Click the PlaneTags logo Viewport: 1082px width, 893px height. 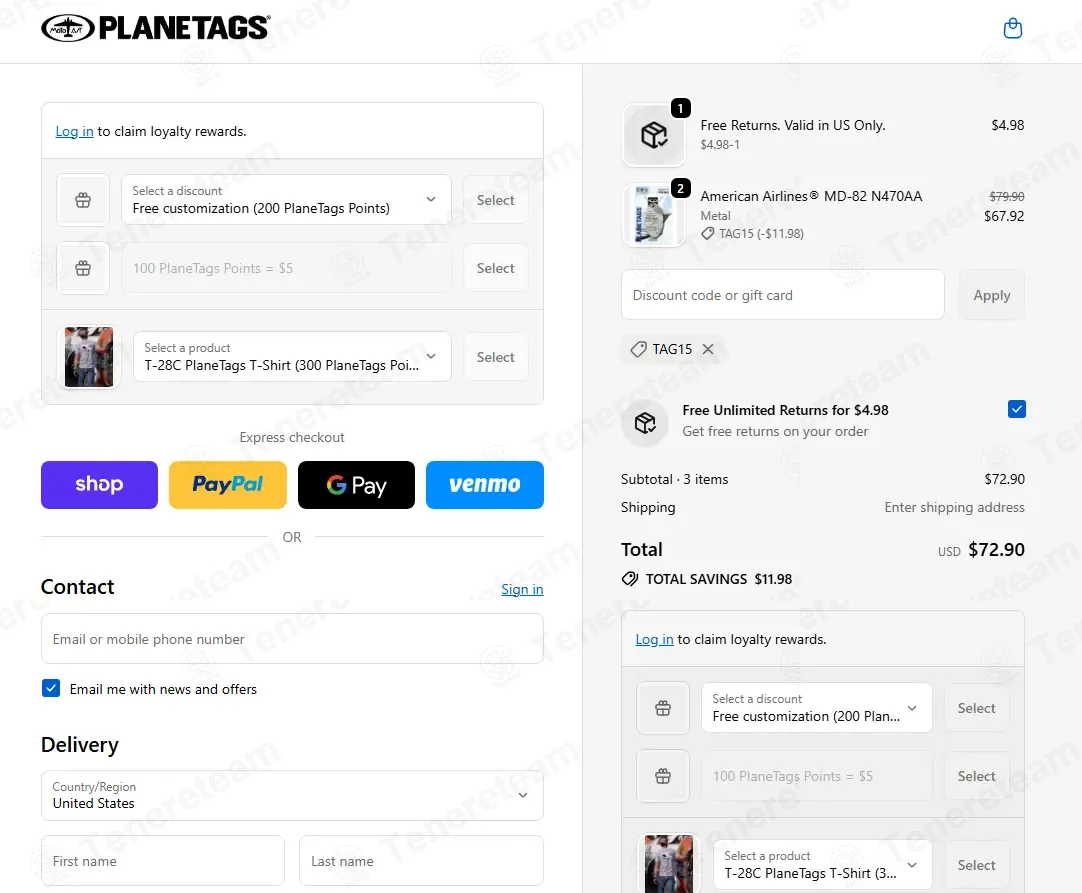pos(156,28)
